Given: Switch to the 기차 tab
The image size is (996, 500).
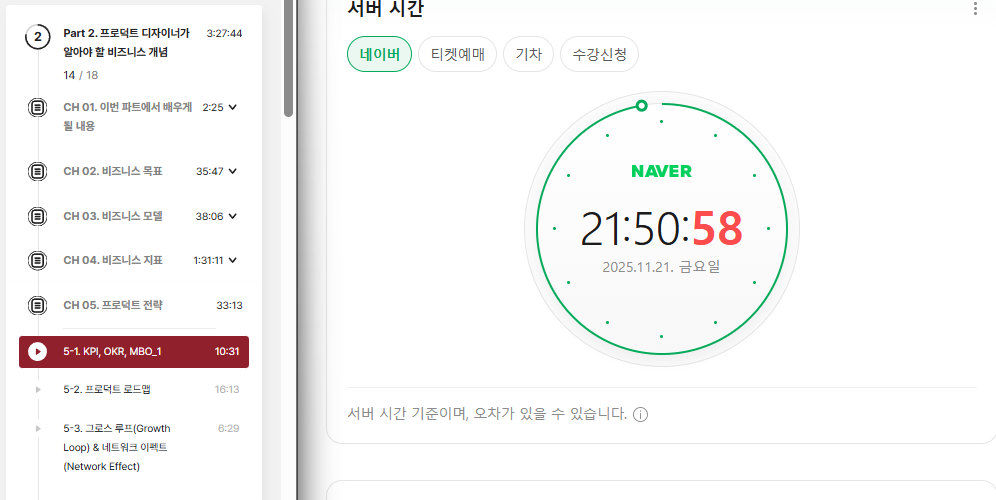Looking at the screenshot, I should coord(528,54).
